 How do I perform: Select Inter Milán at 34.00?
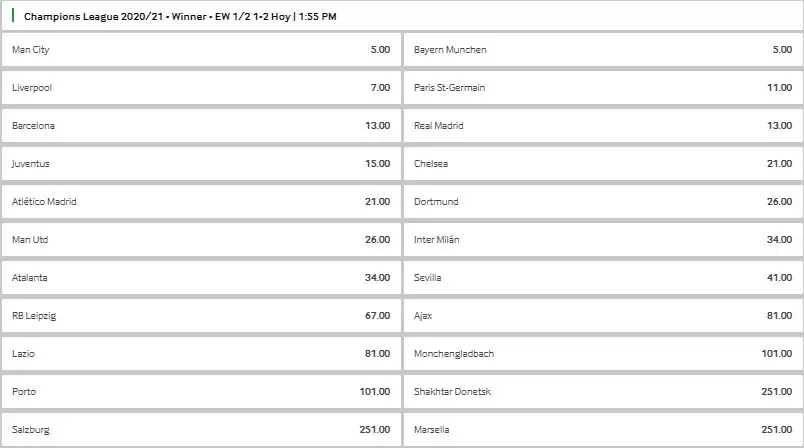602,239
